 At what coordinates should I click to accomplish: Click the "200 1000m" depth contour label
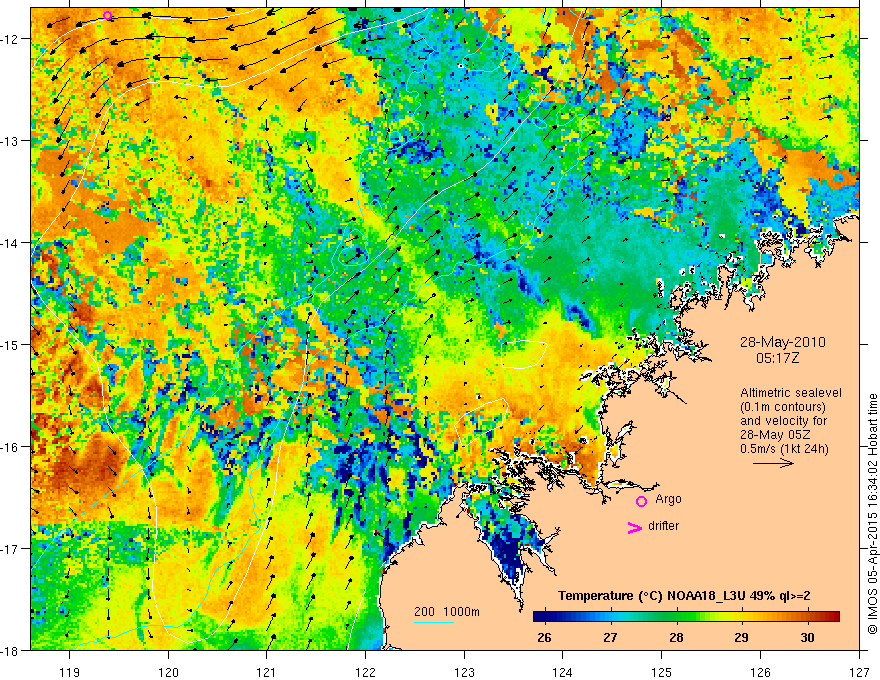click(x=447, y=612)
